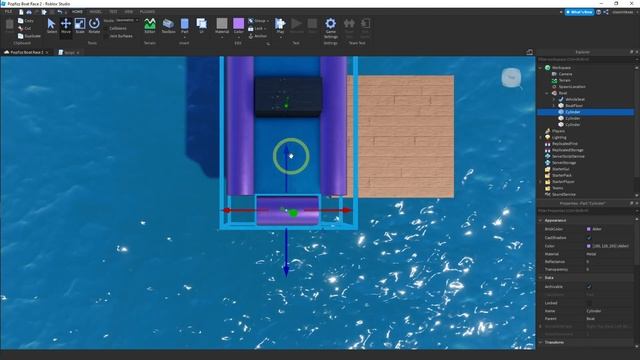640x360 pixels.
Task: Expand the BoatFloor node
Action: point(554,105)
